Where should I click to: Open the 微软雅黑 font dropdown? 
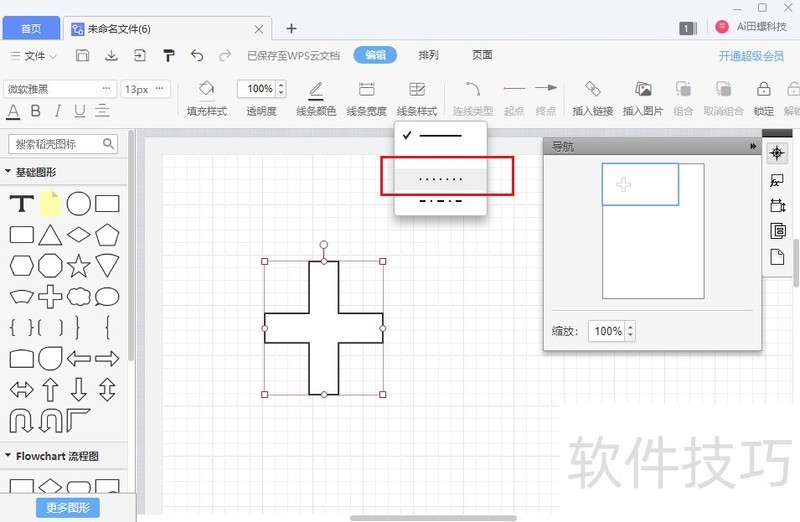point(60,89)
